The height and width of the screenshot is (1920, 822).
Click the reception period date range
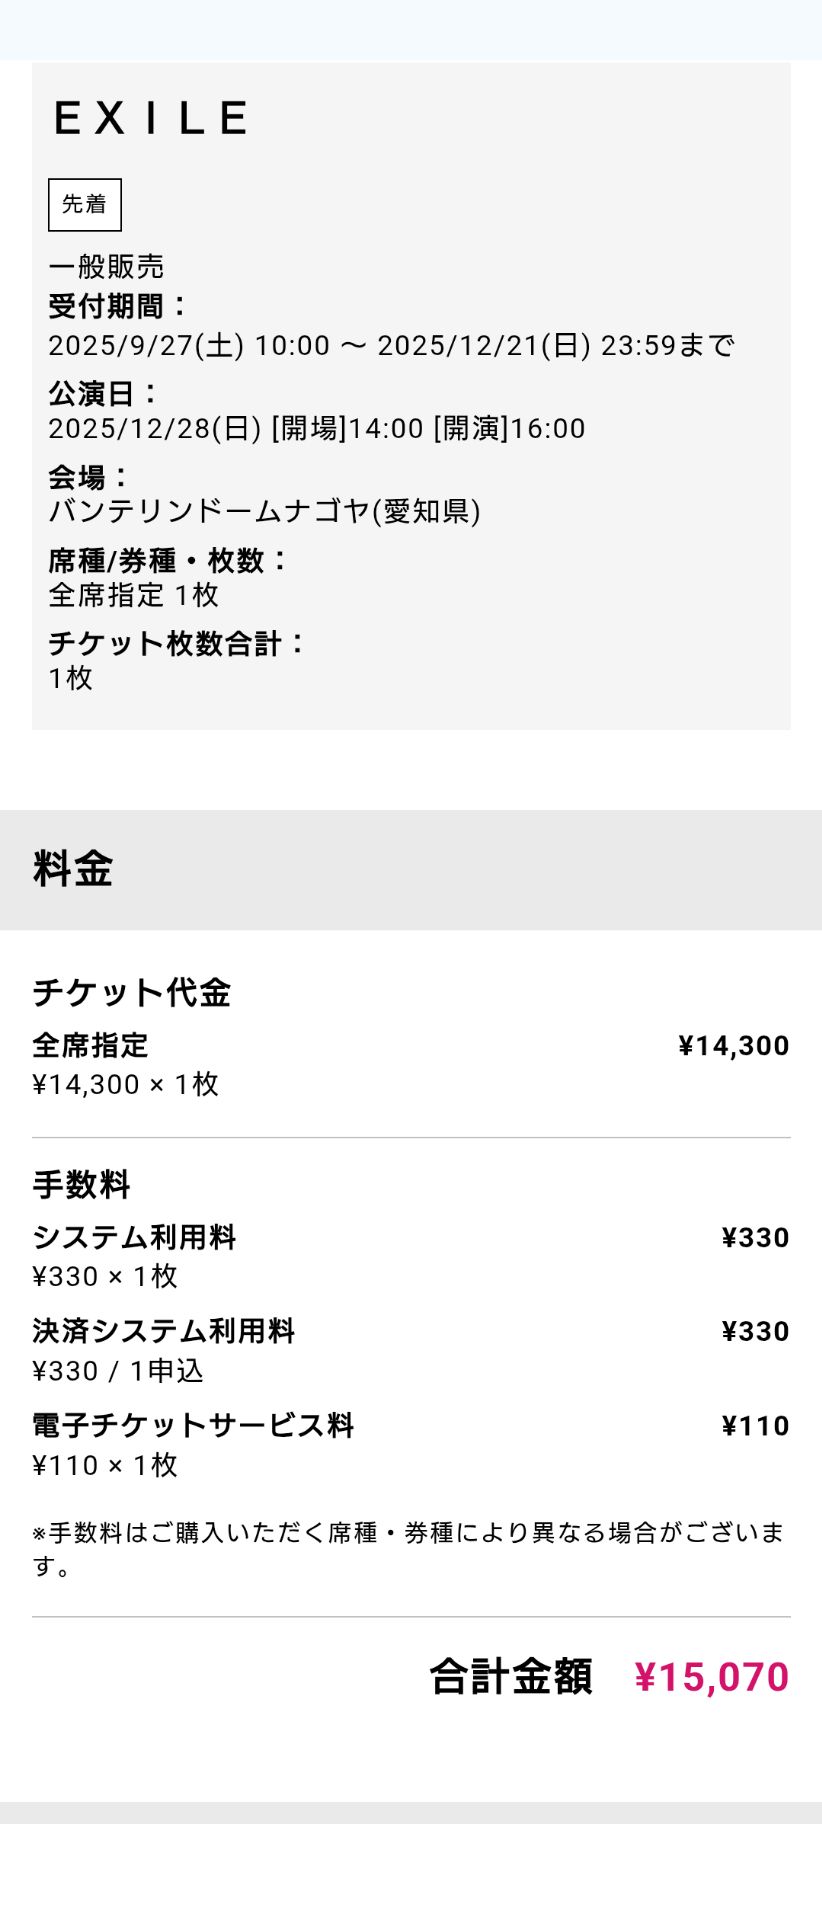coord(391,346)
